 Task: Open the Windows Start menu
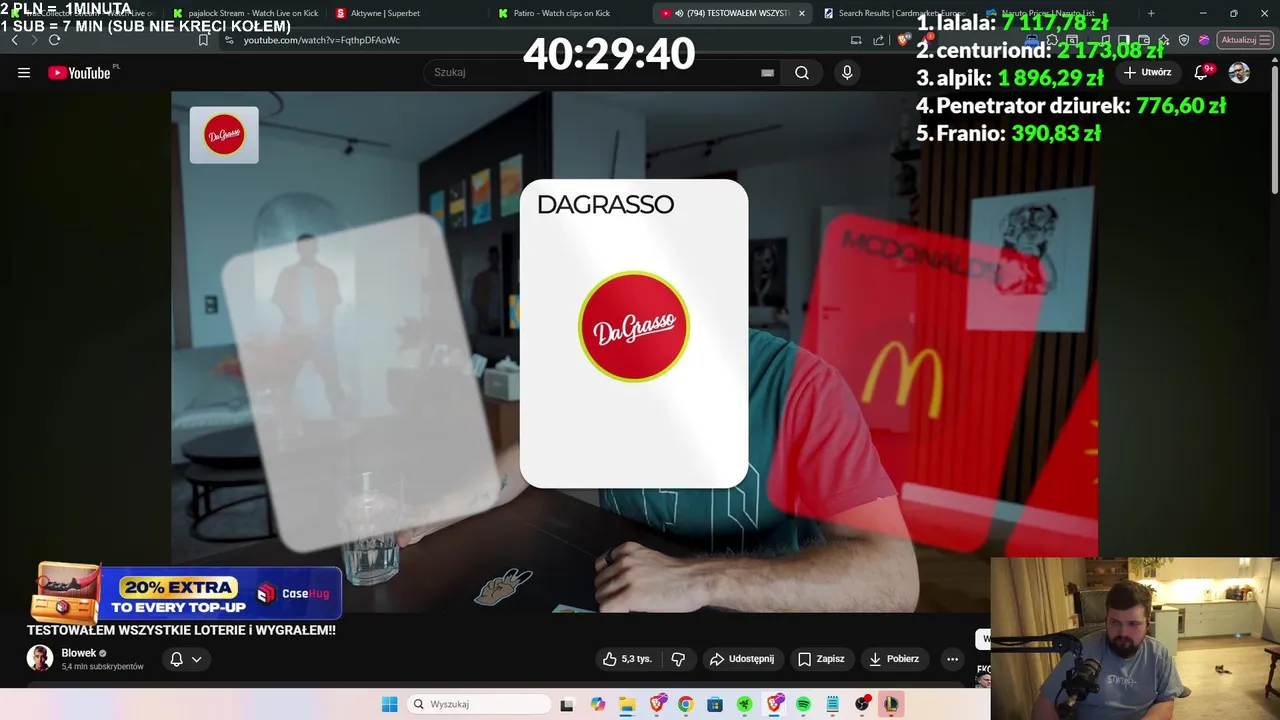pyautogui.click(x=389, y=704)
